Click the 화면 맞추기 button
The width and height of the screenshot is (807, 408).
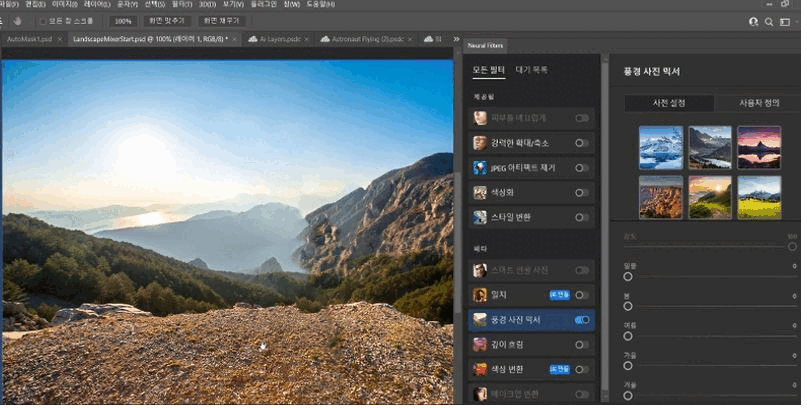(166, 21)
